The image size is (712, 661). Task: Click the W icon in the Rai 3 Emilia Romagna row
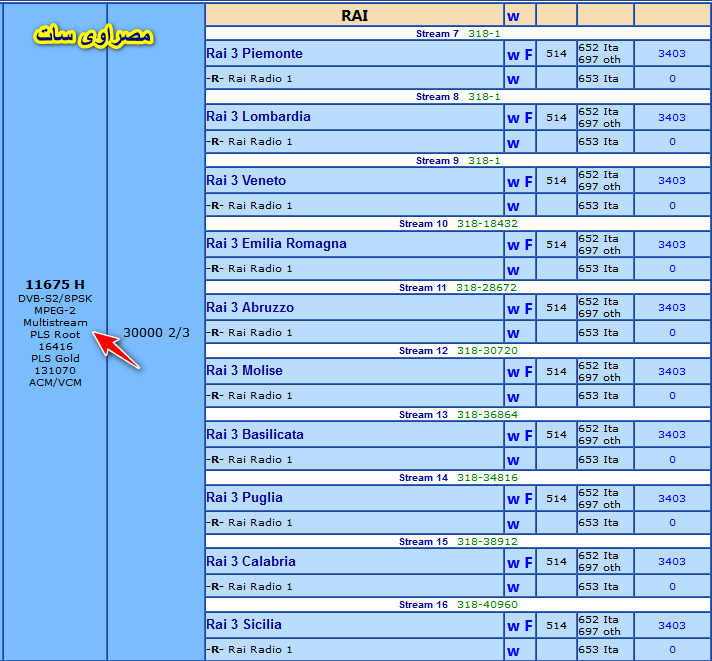pos(513,246)
